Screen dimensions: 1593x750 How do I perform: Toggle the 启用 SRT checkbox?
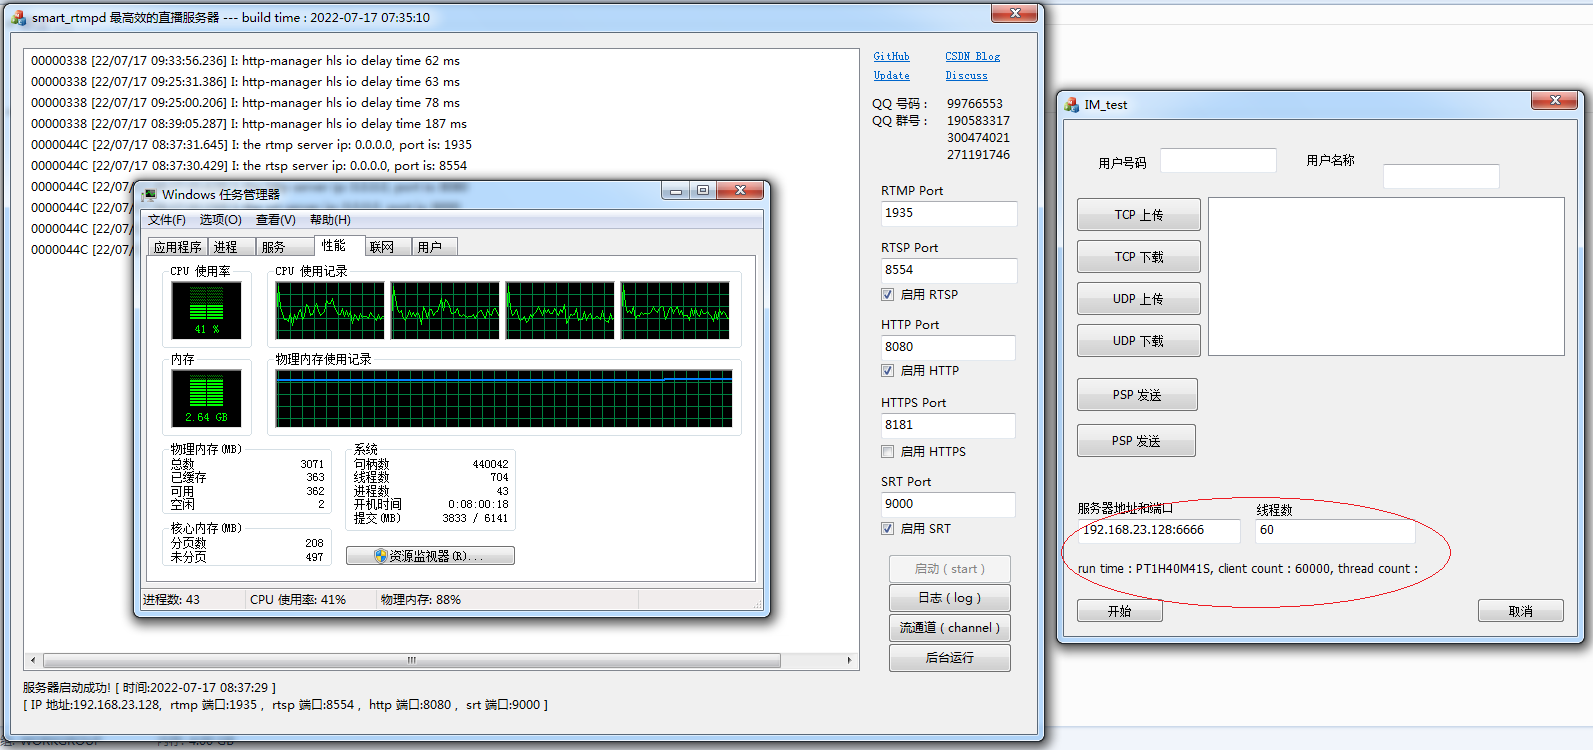point(887,528)
